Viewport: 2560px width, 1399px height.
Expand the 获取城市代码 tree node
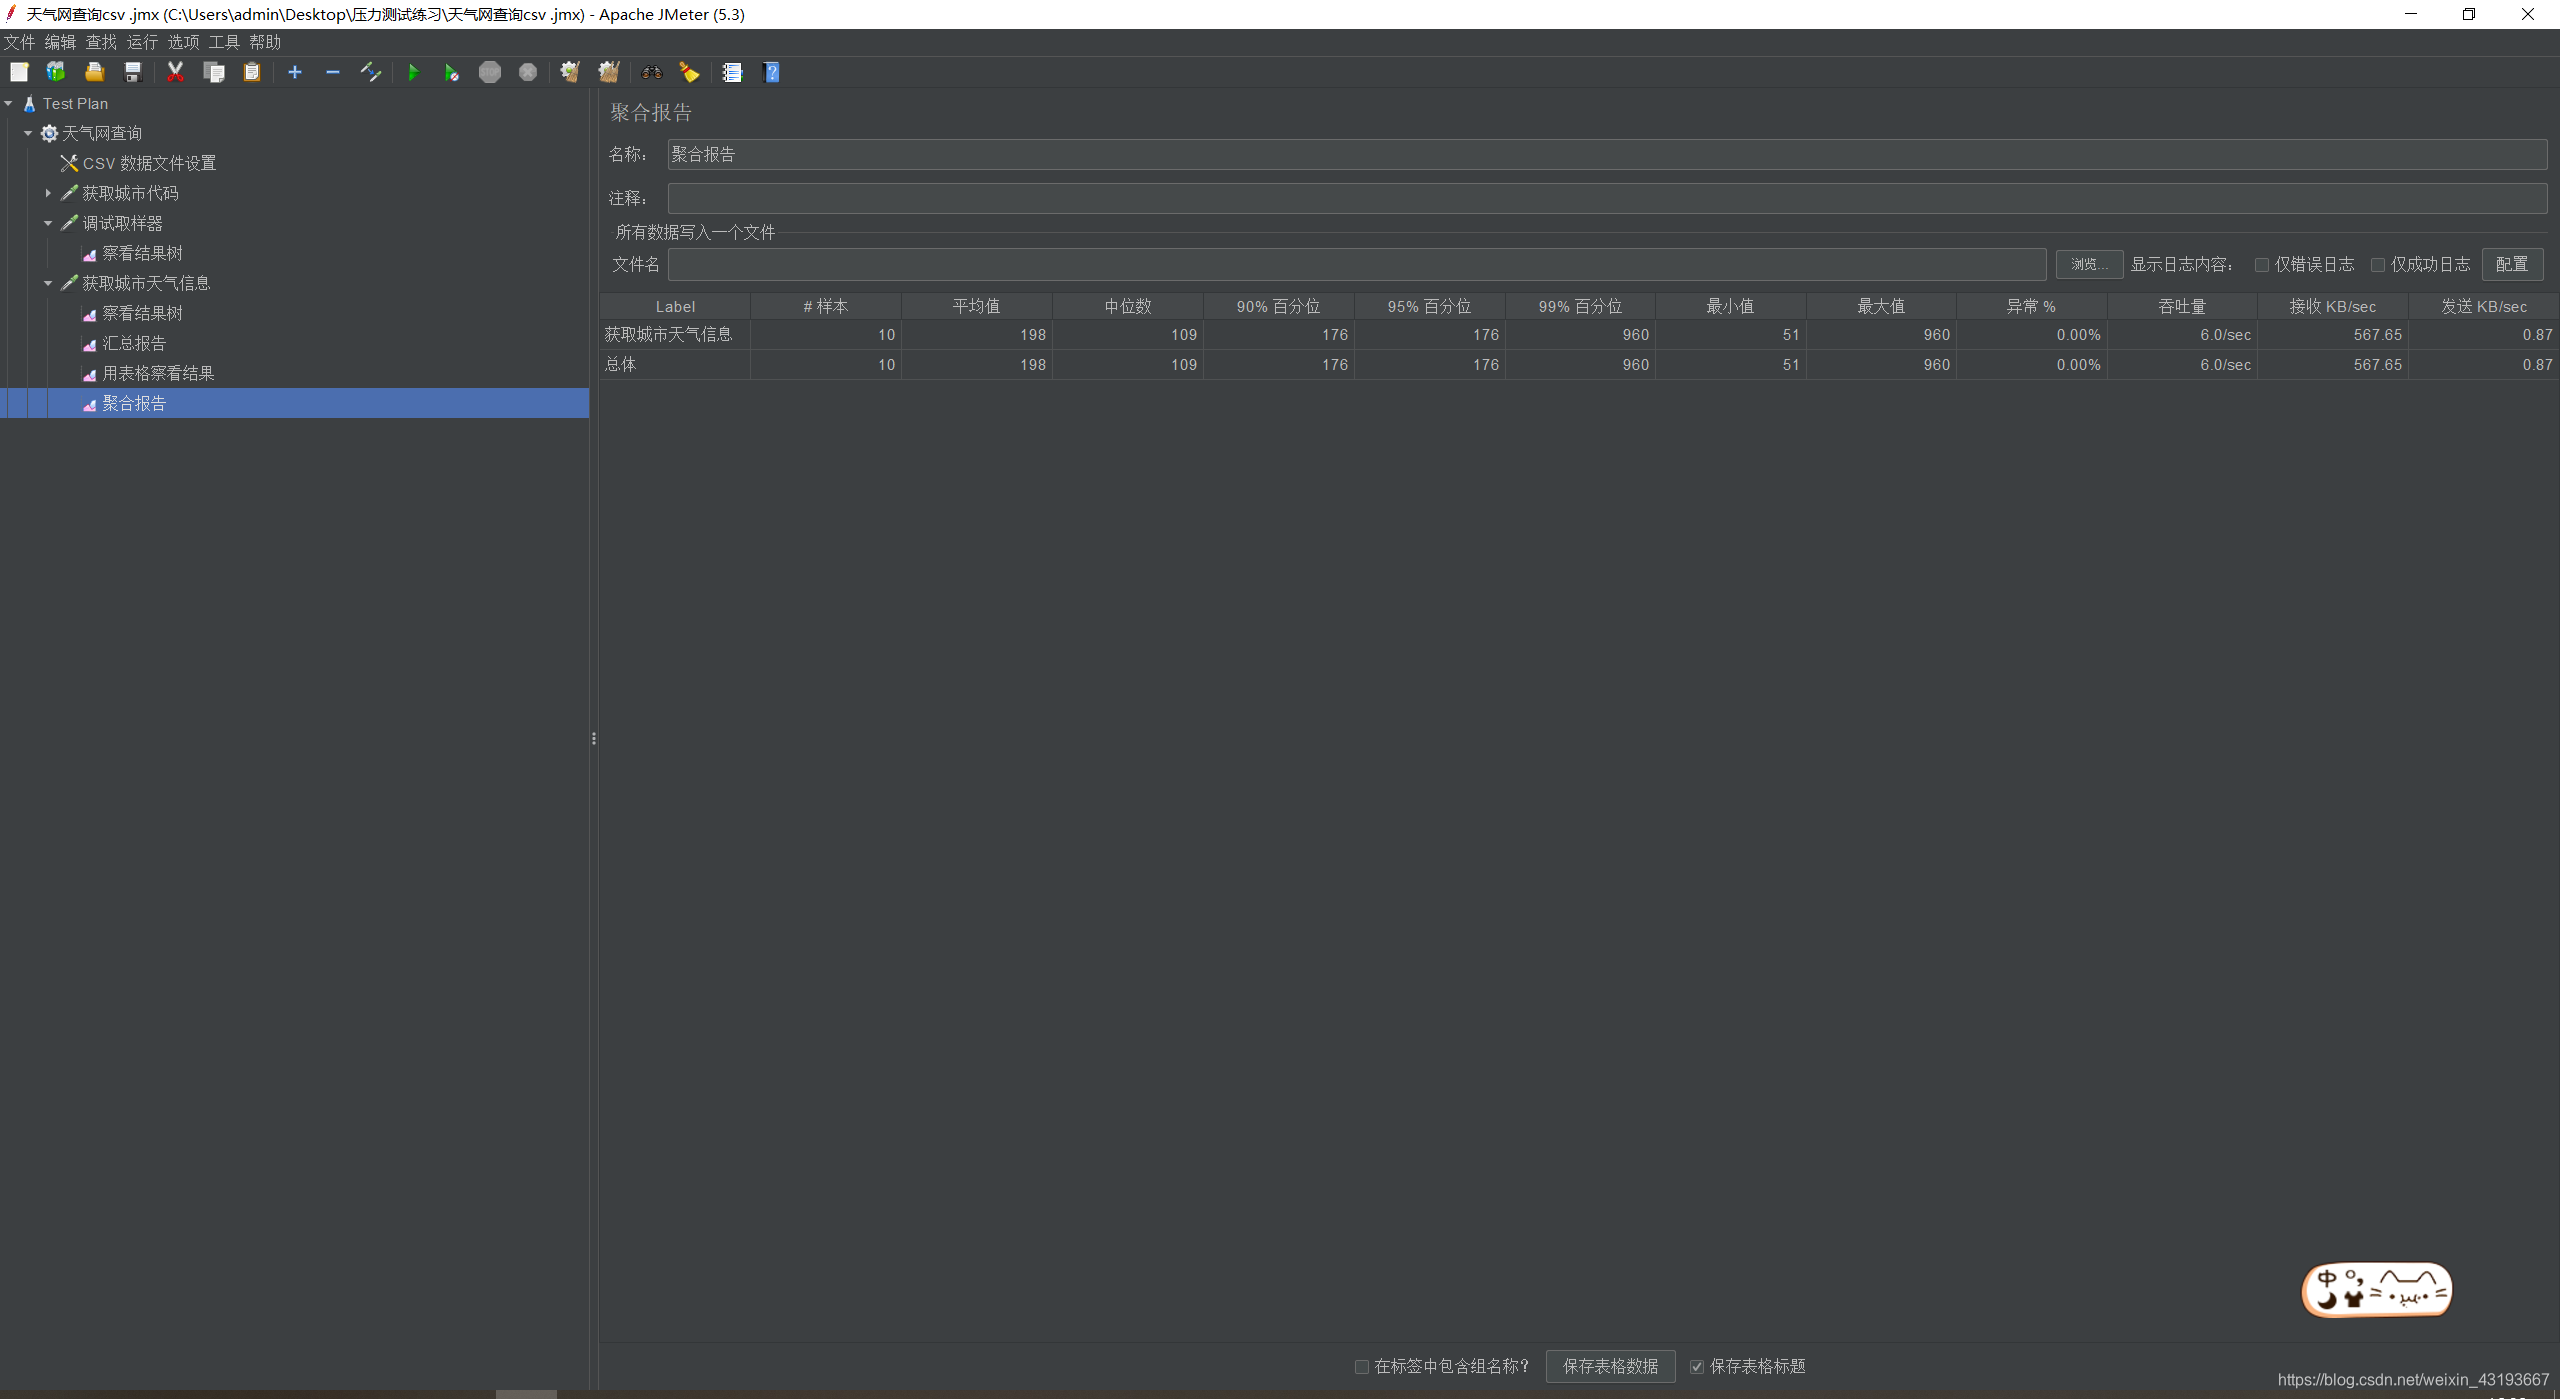tap(48, 193)
